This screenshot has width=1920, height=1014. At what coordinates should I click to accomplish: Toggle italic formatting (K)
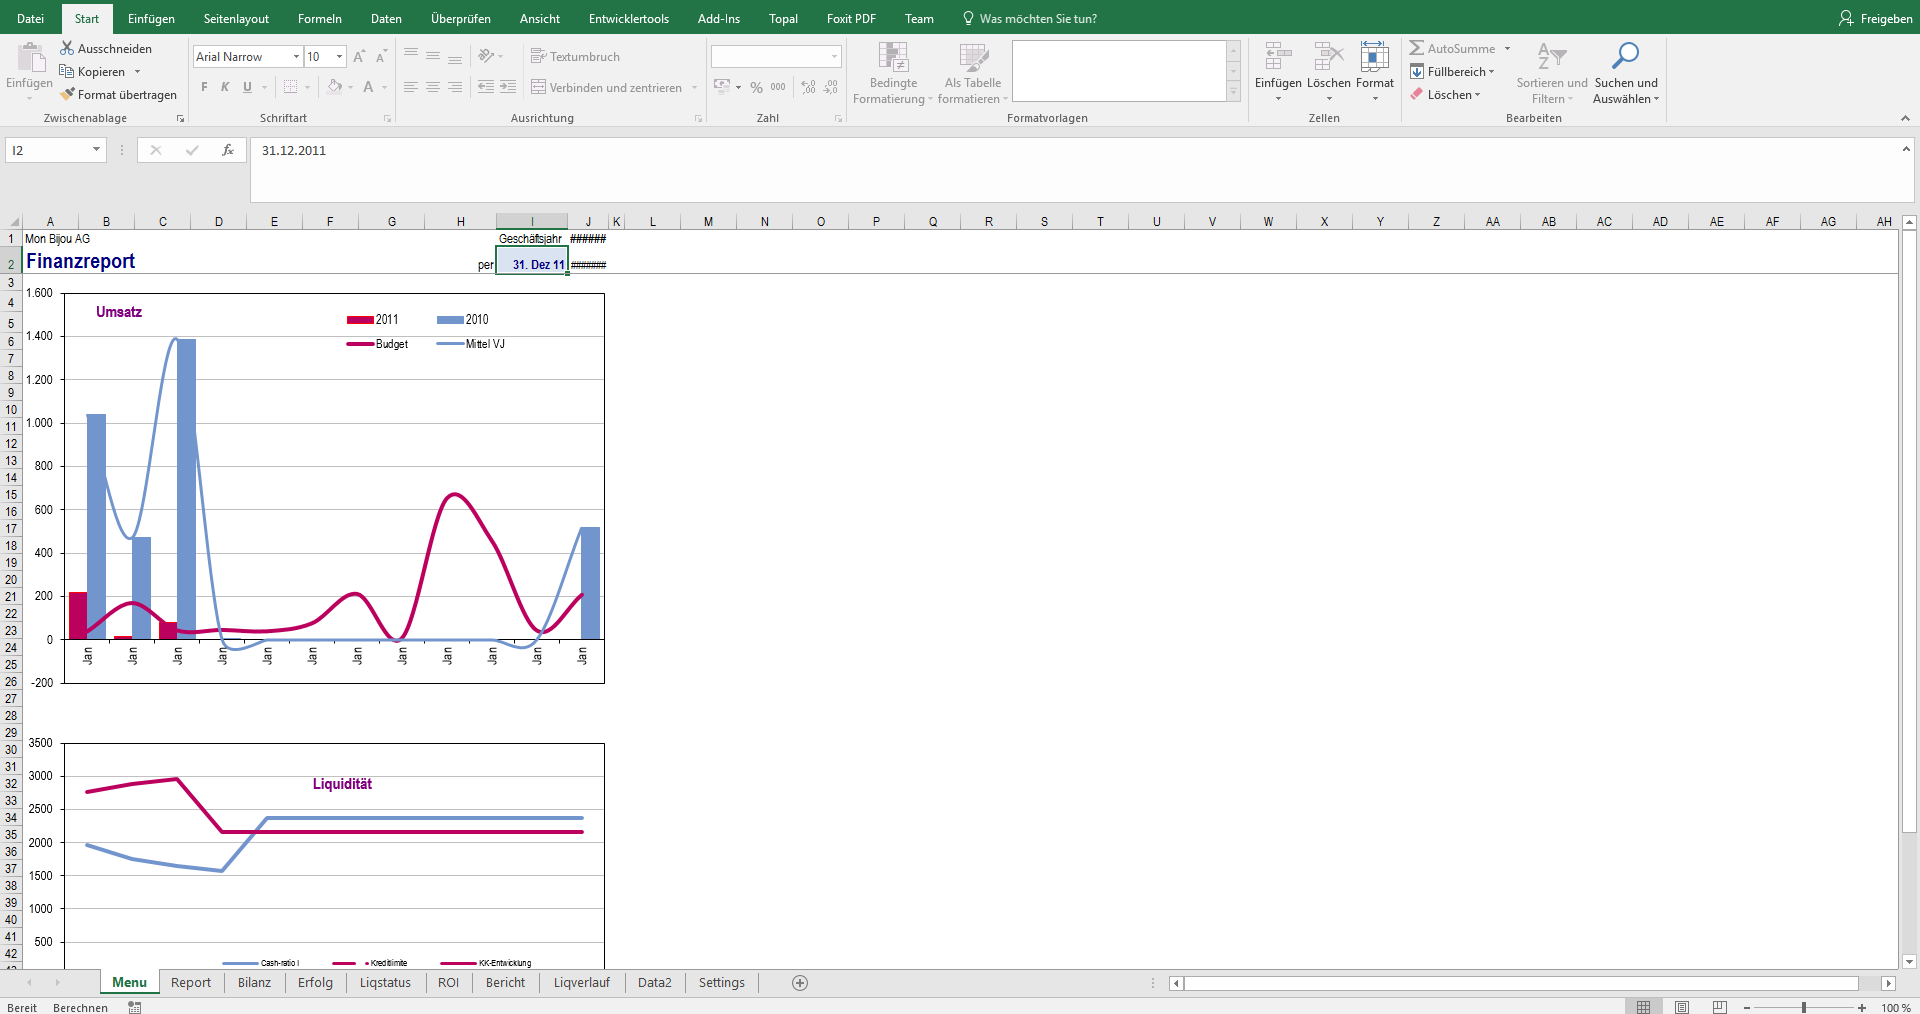click(225, 87)
